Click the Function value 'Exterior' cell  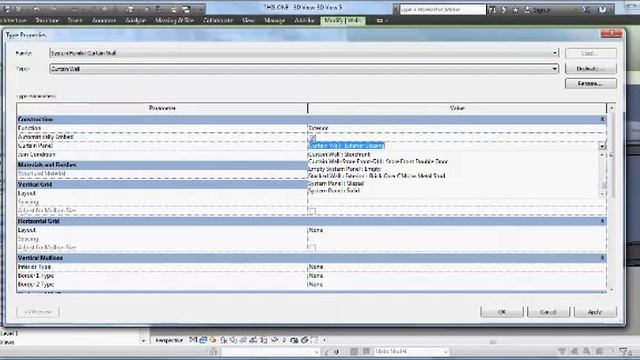[x=456, y=128]
